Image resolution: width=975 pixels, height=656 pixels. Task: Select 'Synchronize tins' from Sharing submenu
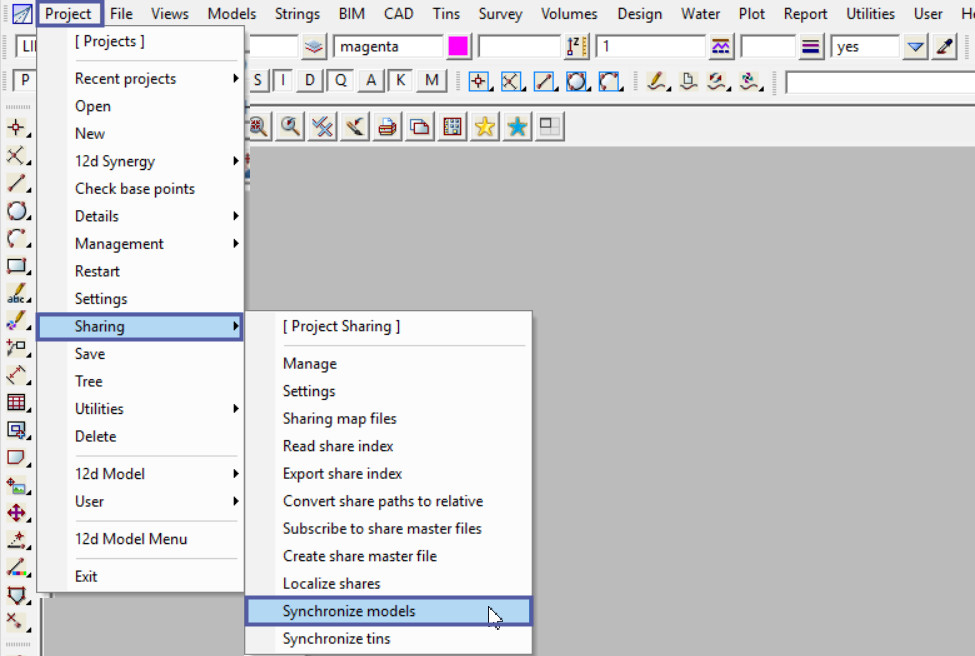pos(336,639)
